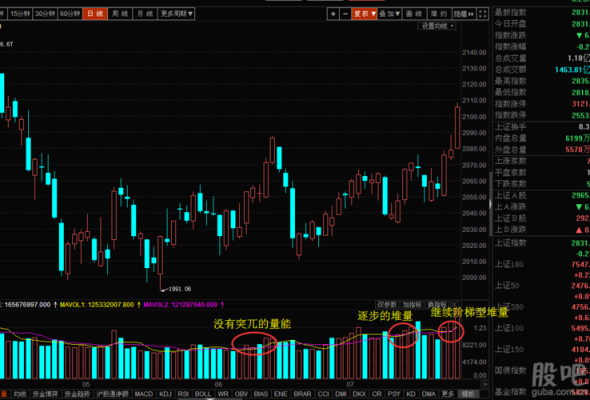Zoom out chart with the minus icon
The width and height of the screenshot is (590, 400).
[345, 14]
